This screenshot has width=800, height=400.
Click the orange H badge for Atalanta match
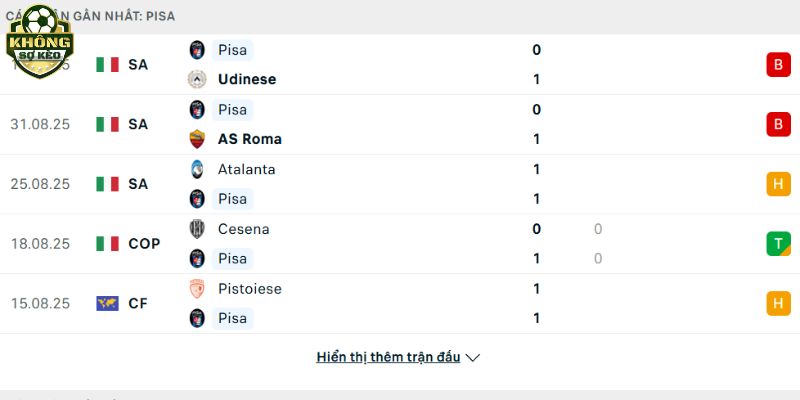(x=778, y=184)
